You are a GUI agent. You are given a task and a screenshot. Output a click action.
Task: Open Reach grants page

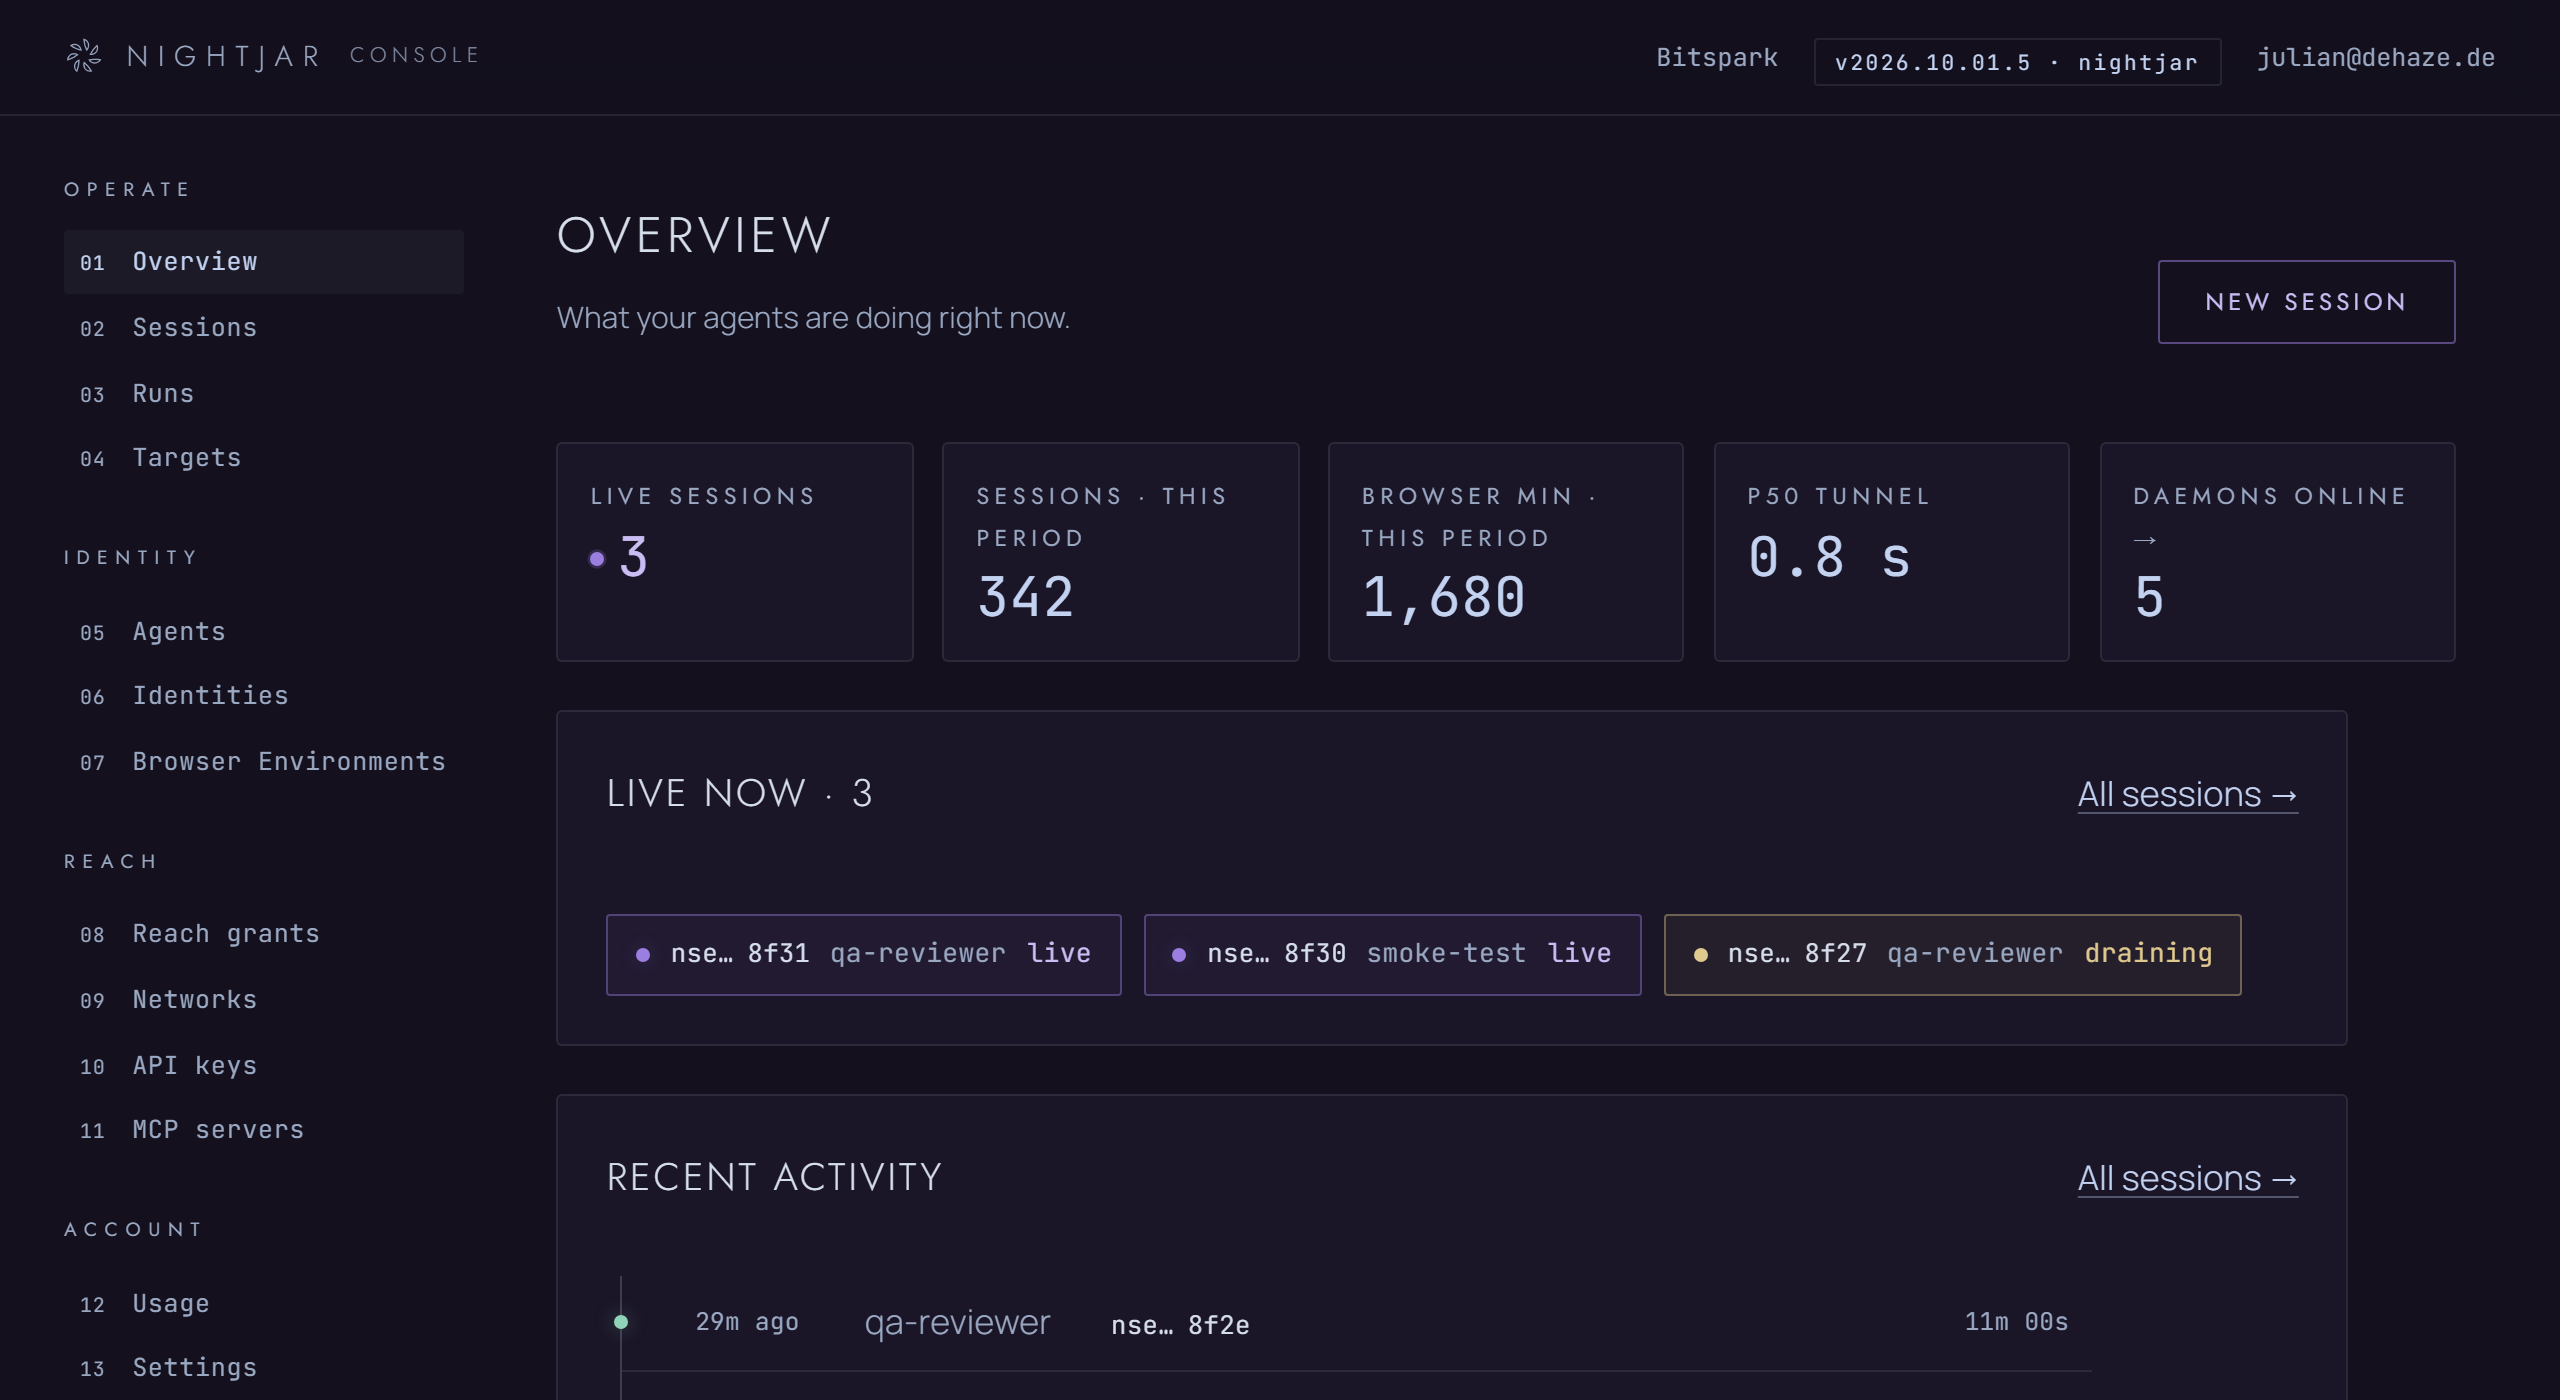[264, 934]
